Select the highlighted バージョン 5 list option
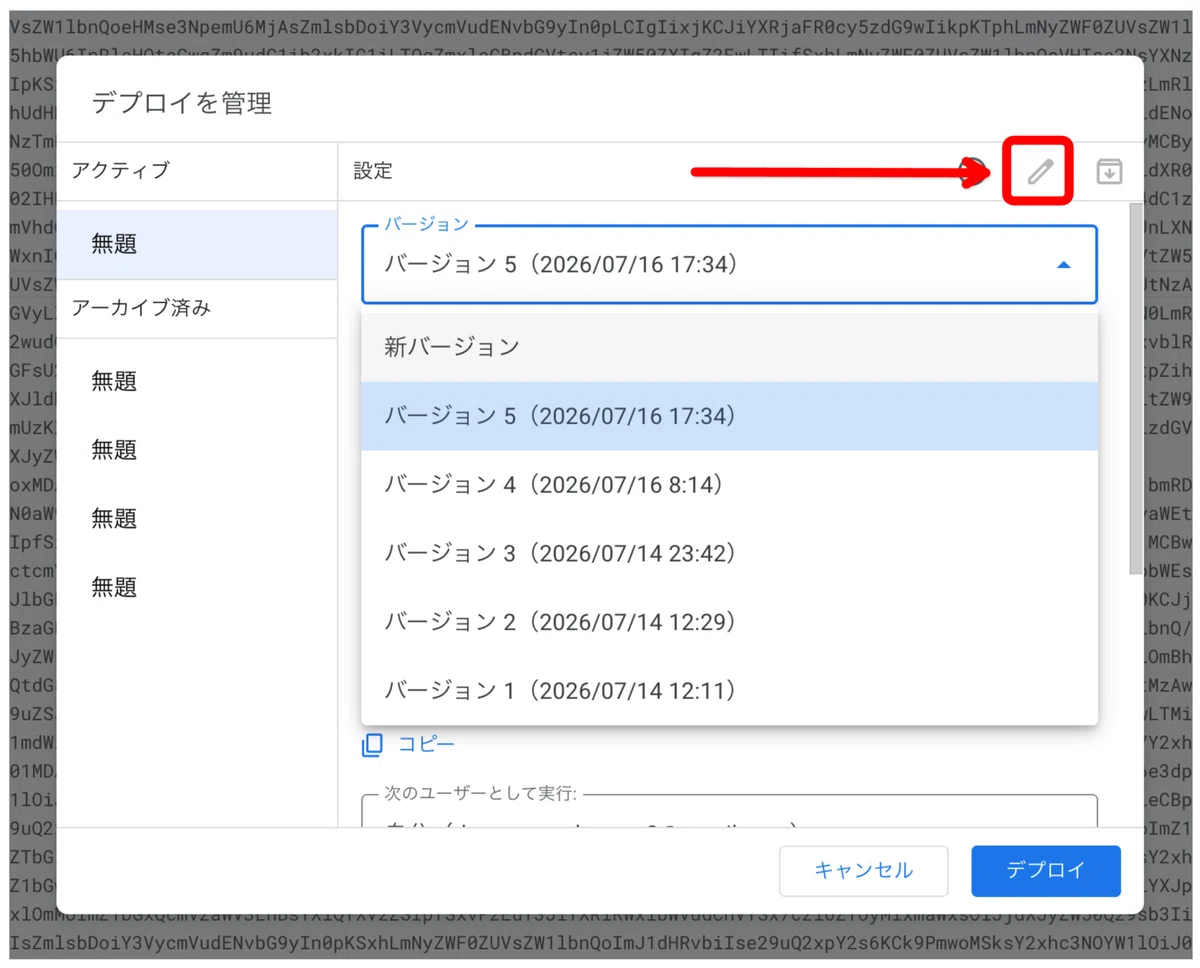 click(729, 415)
